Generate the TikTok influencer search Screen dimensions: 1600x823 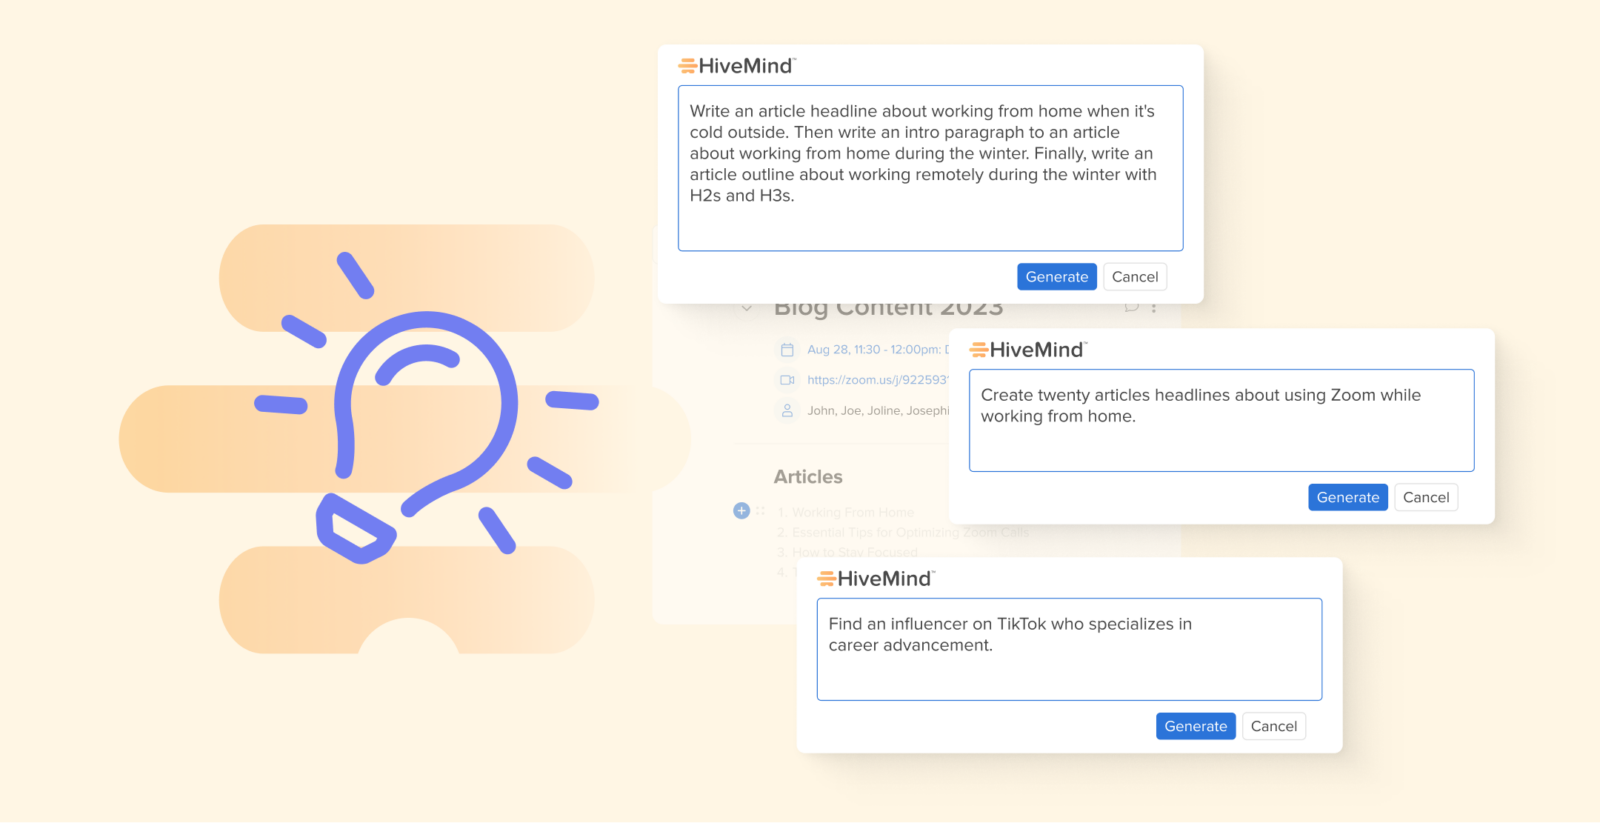point(1195,726)
